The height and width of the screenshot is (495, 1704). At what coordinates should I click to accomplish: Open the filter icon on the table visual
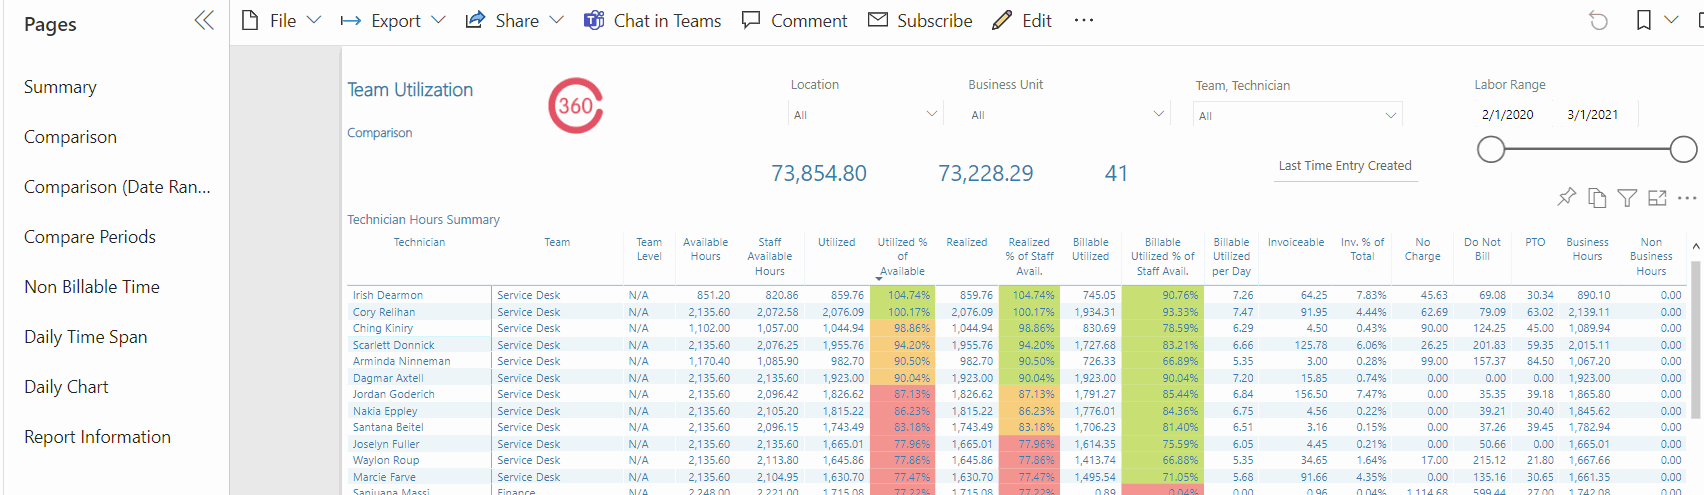click(x=1627, y=198)
